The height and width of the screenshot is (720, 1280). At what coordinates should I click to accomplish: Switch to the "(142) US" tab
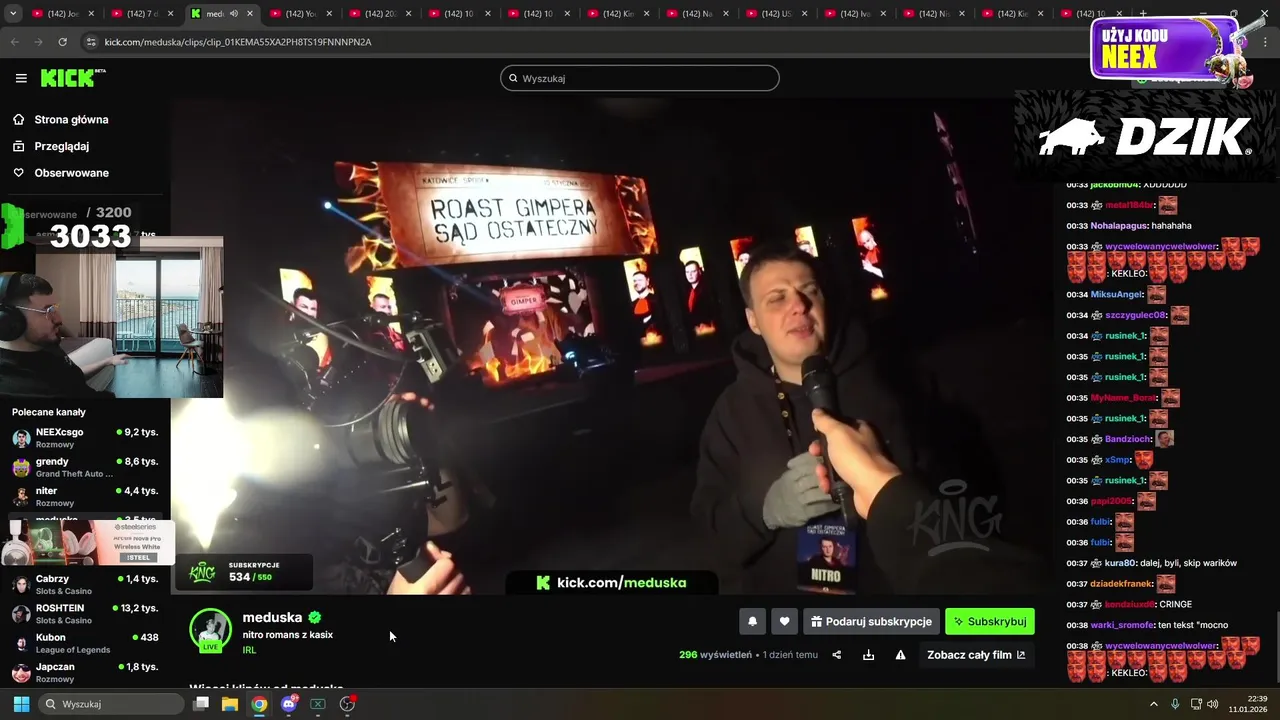(776, 14)
